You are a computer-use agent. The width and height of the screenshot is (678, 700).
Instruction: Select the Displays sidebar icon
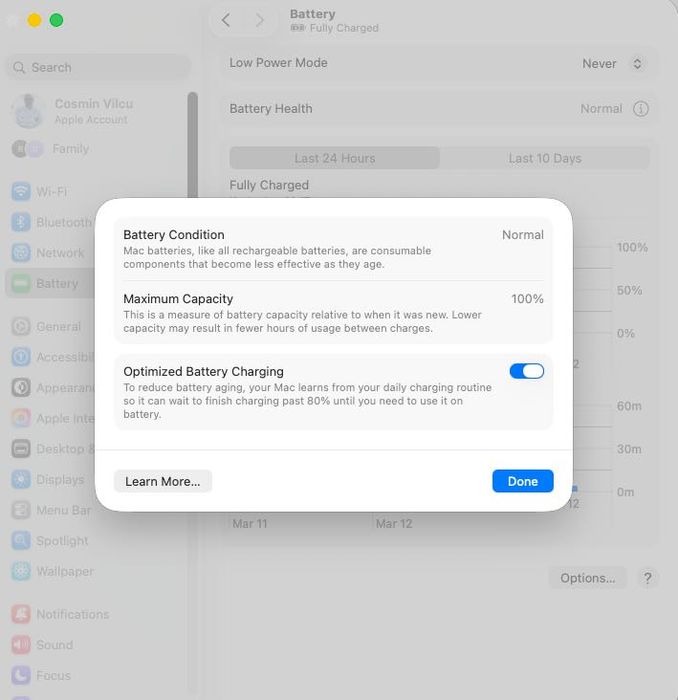pyautogui.click(x=21, y=479)
